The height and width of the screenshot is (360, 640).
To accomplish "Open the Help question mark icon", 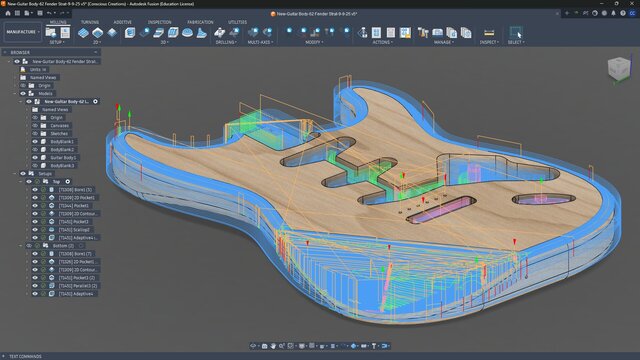I will [x=623, y=13].
